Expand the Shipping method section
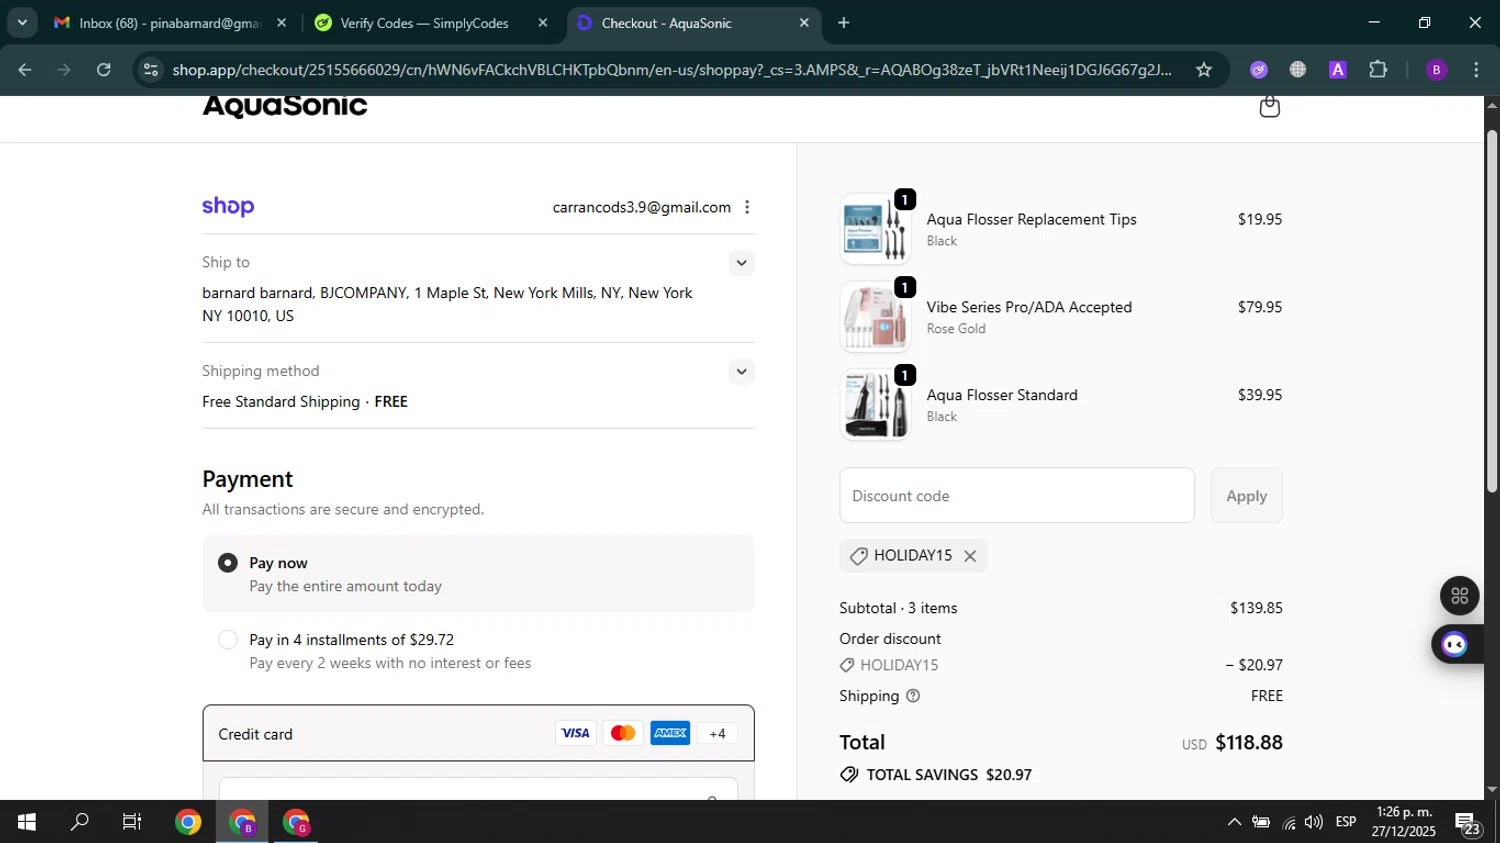 [741, 371]
